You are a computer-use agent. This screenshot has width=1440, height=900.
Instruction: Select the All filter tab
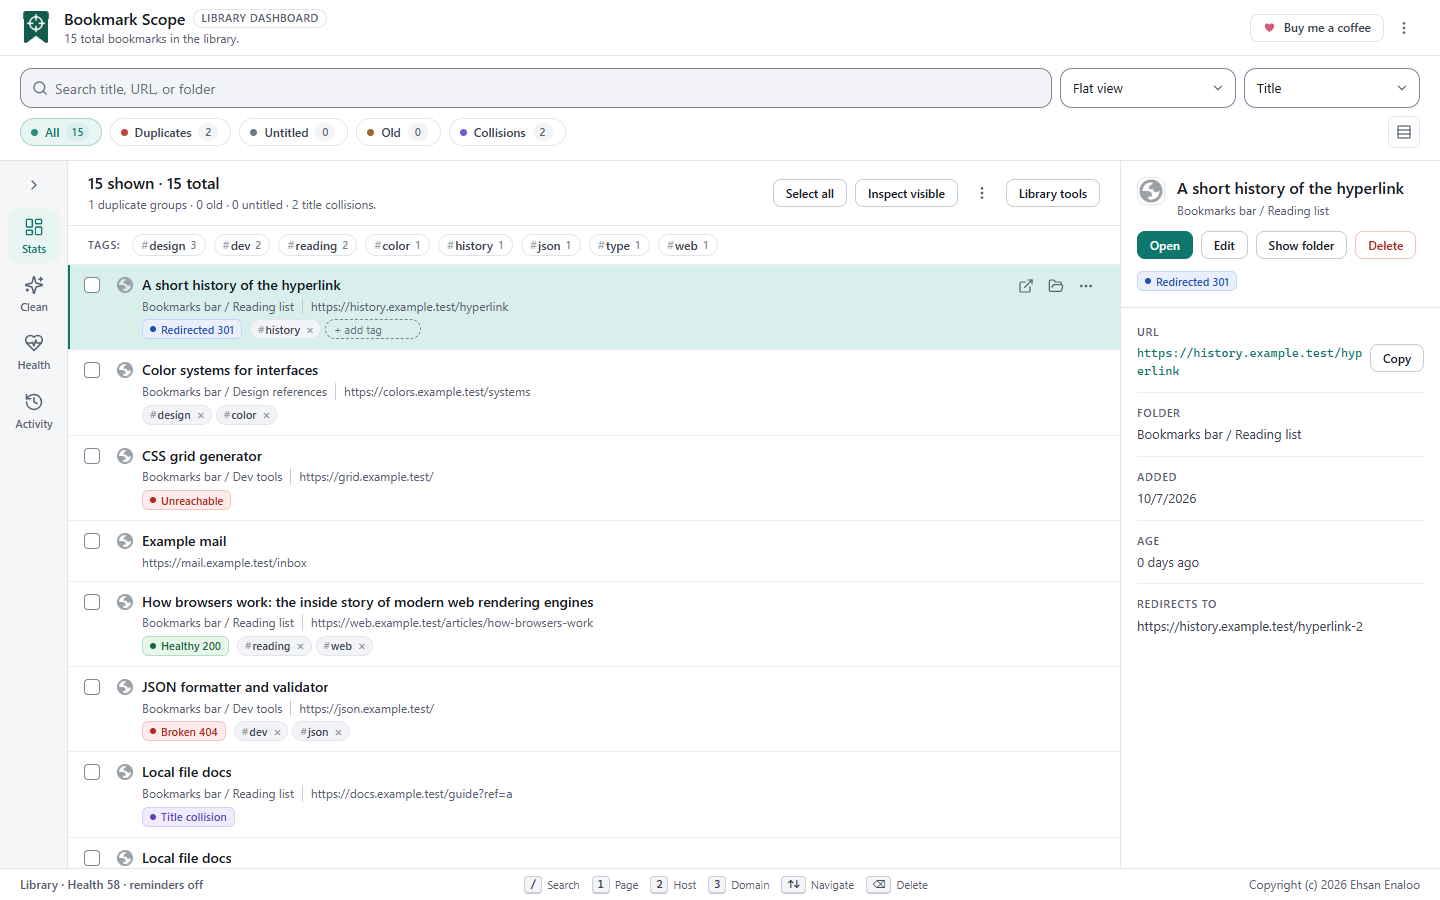coord(61,132)
